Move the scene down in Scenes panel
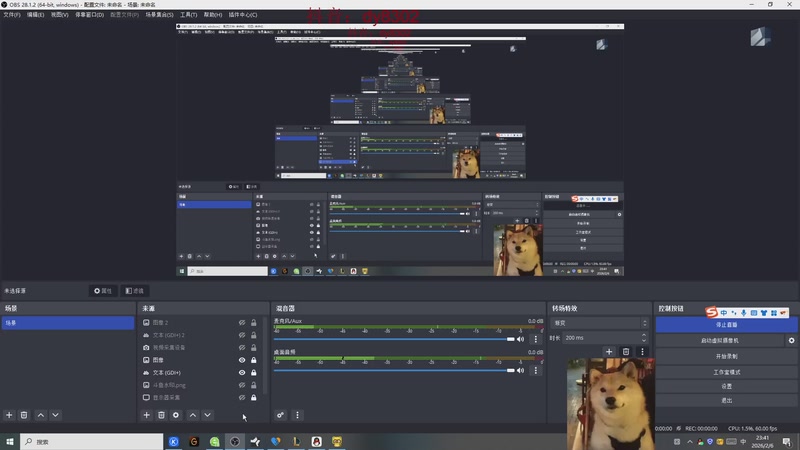800x450 pixels. [55, 415]
